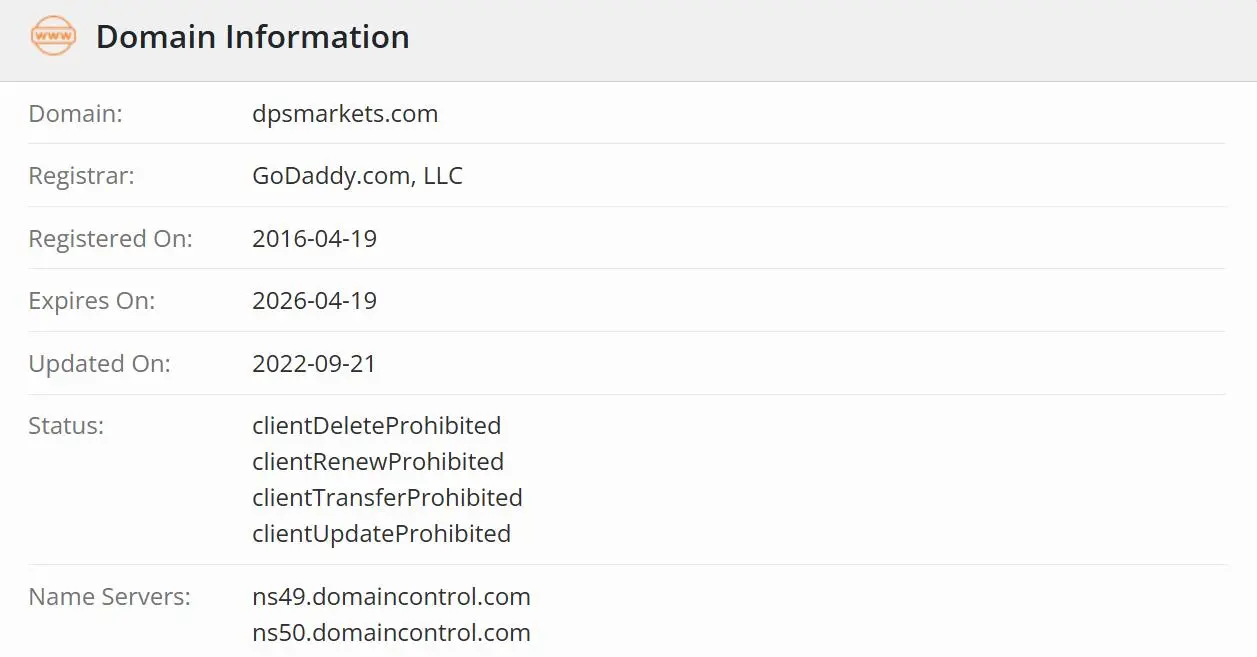Image resolution: width=1257 pixels, height=657 pixels.
Task: Click the clientUpdateProhibited status
Action: tap(381, 534)
